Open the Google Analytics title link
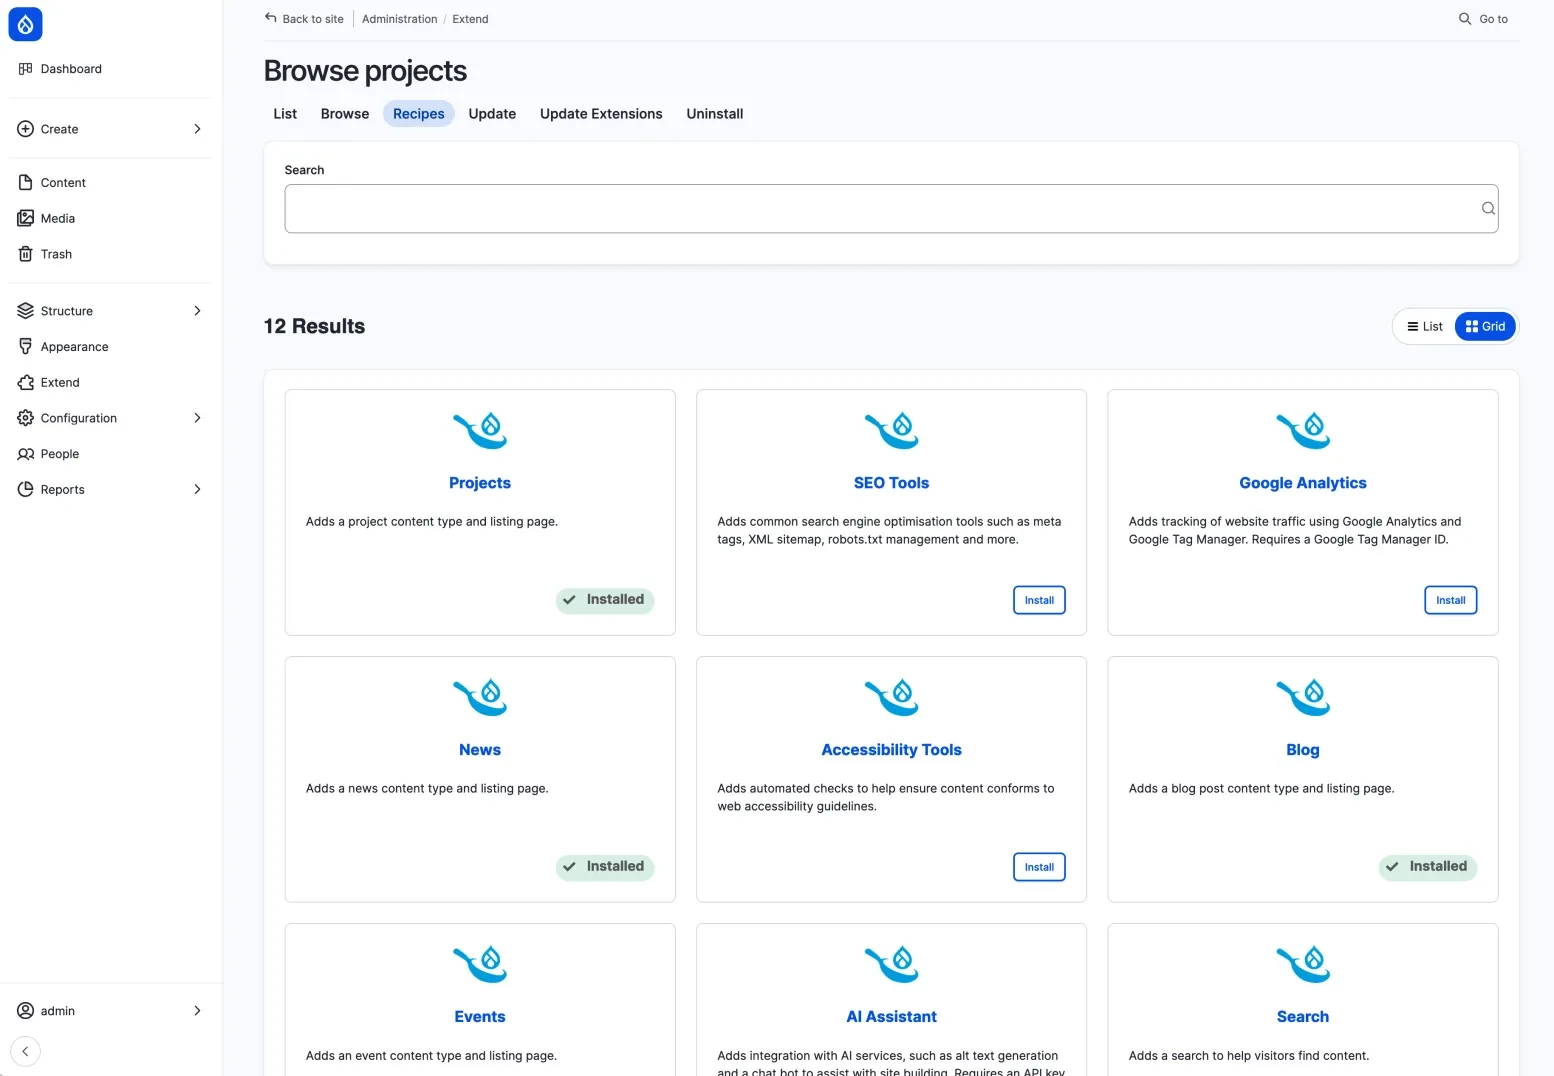1554x1076 pixels. coord(1303,483)
